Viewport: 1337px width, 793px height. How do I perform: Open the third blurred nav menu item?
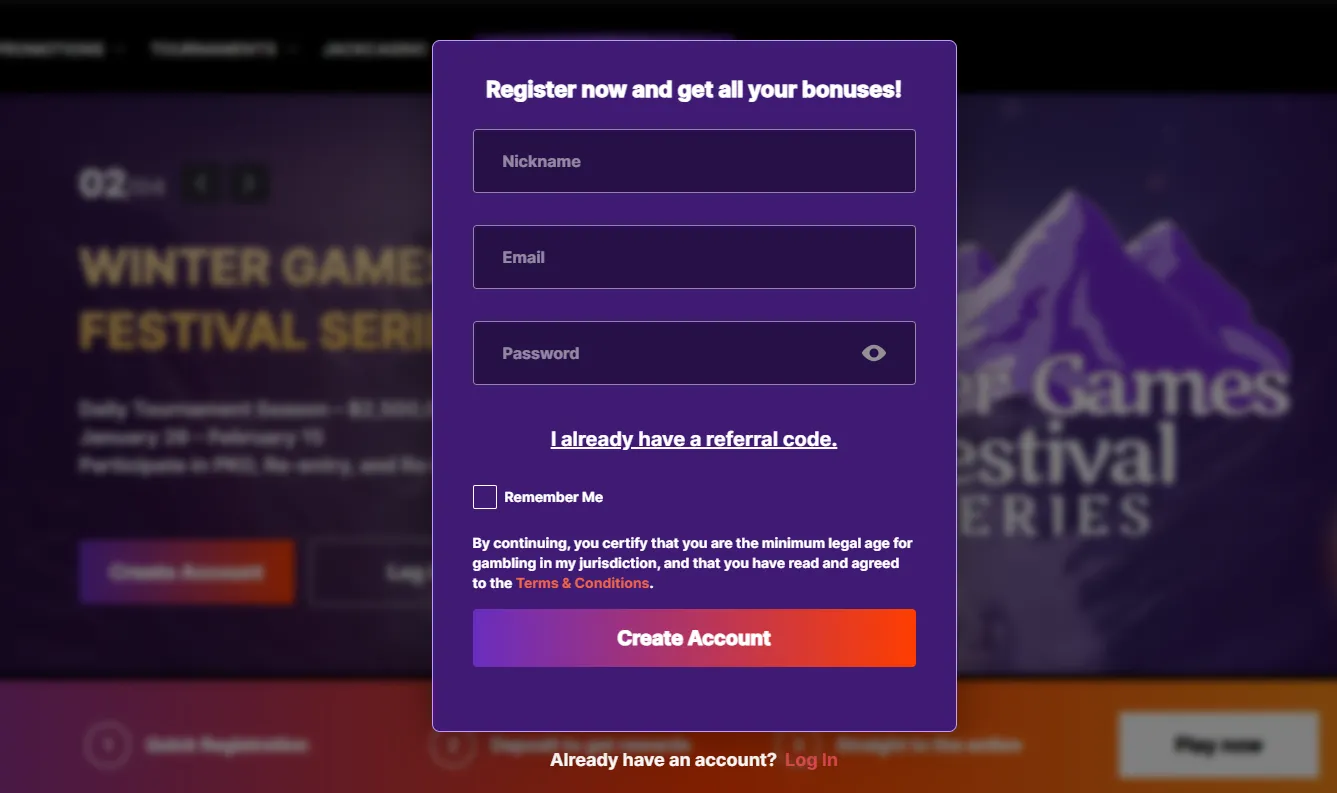pyautogui.click(x=375, y=48)
